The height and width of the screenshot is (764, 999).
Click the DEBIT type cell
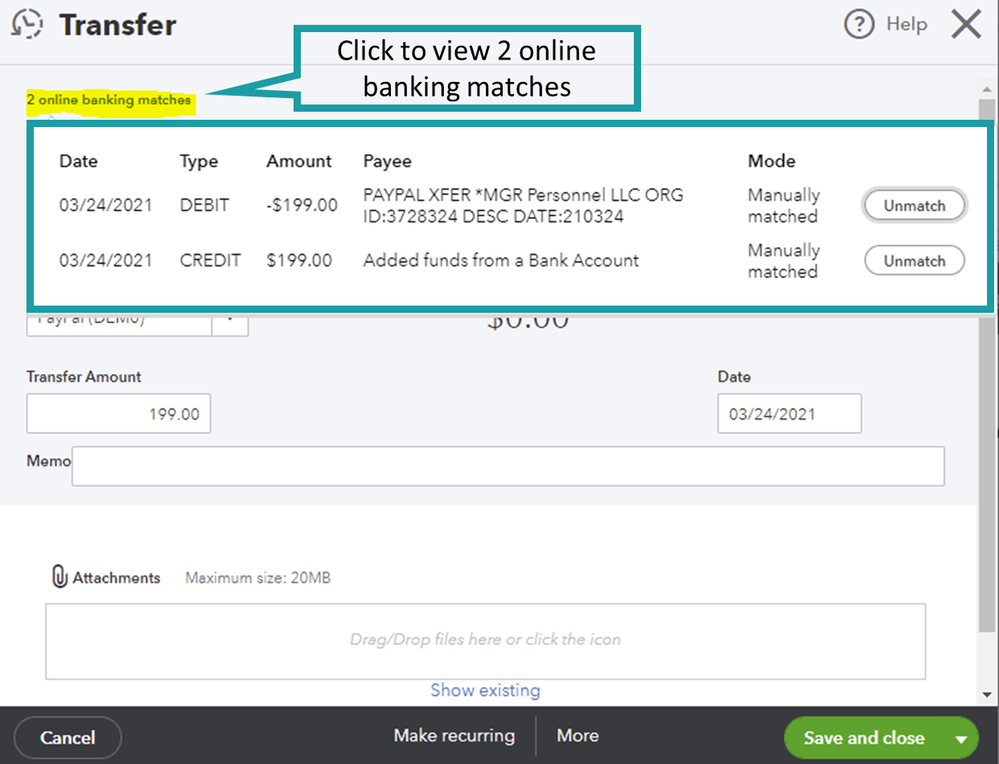[204, 205]
